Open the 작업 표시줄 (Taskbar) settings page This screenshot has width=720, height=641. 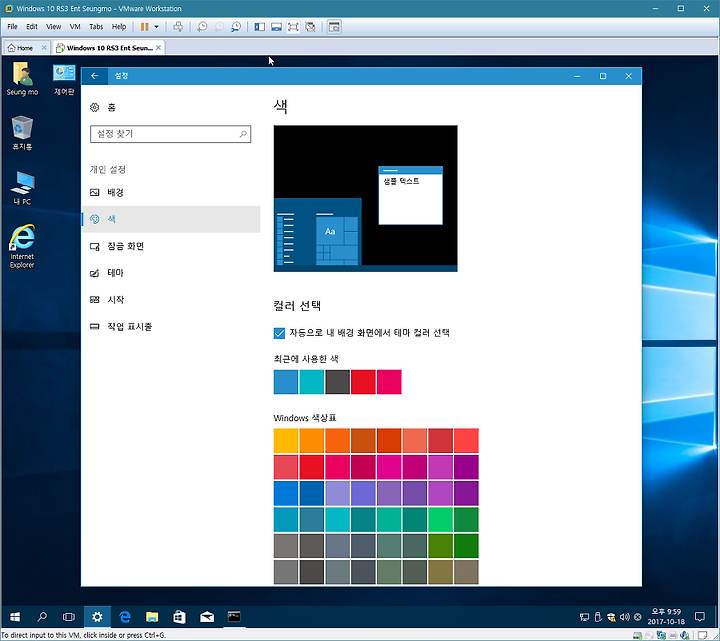[x=171, y=326]
